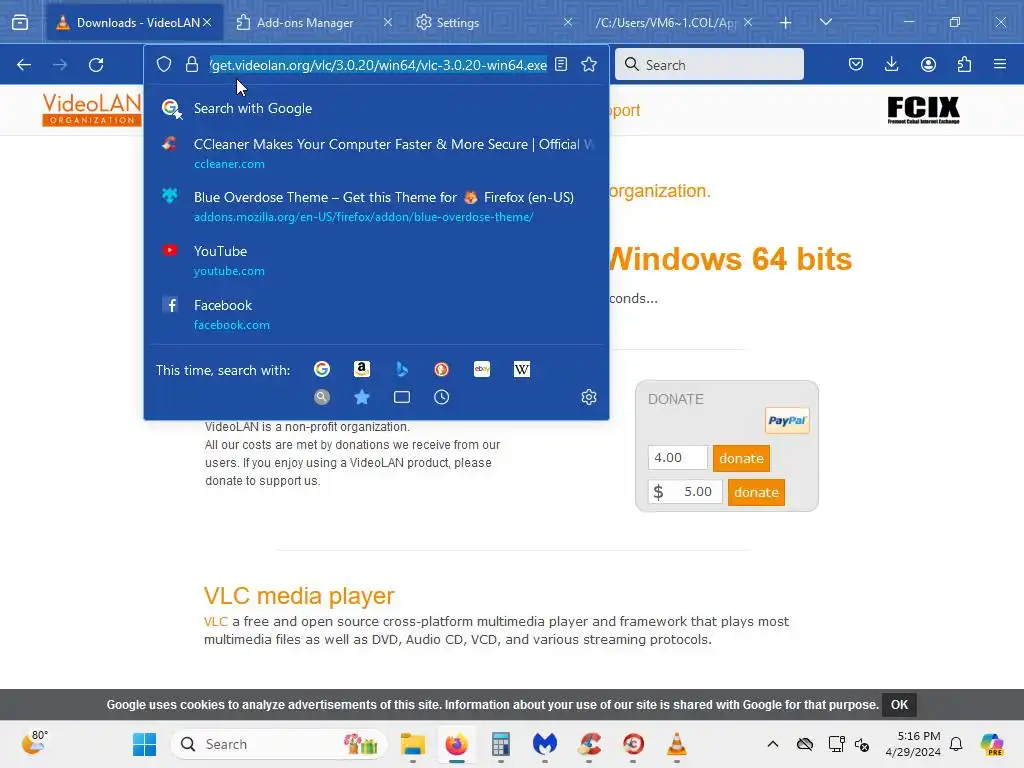Search history with the clock shortcut

pos(441,397)
